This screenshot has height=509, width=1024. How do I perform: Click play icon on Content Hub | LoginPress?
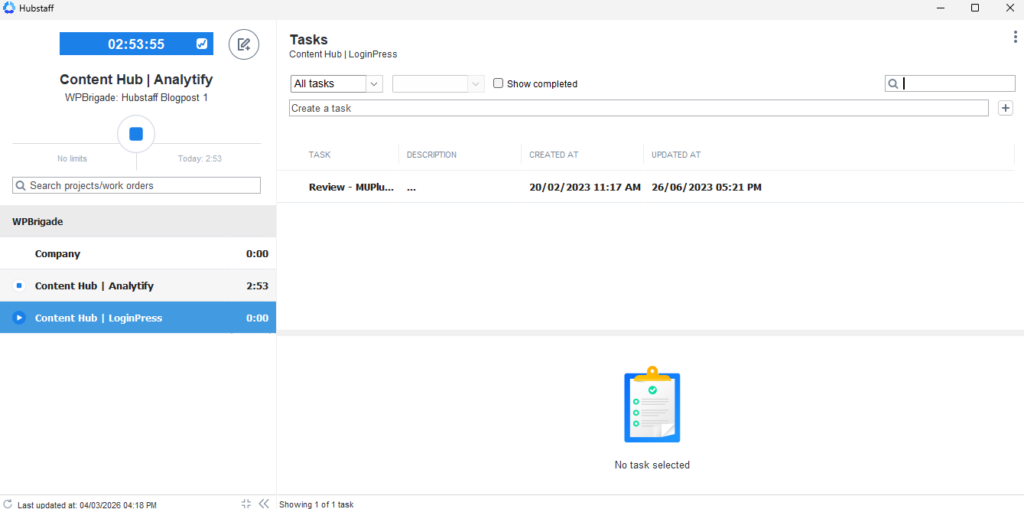[x=19, y=318]
